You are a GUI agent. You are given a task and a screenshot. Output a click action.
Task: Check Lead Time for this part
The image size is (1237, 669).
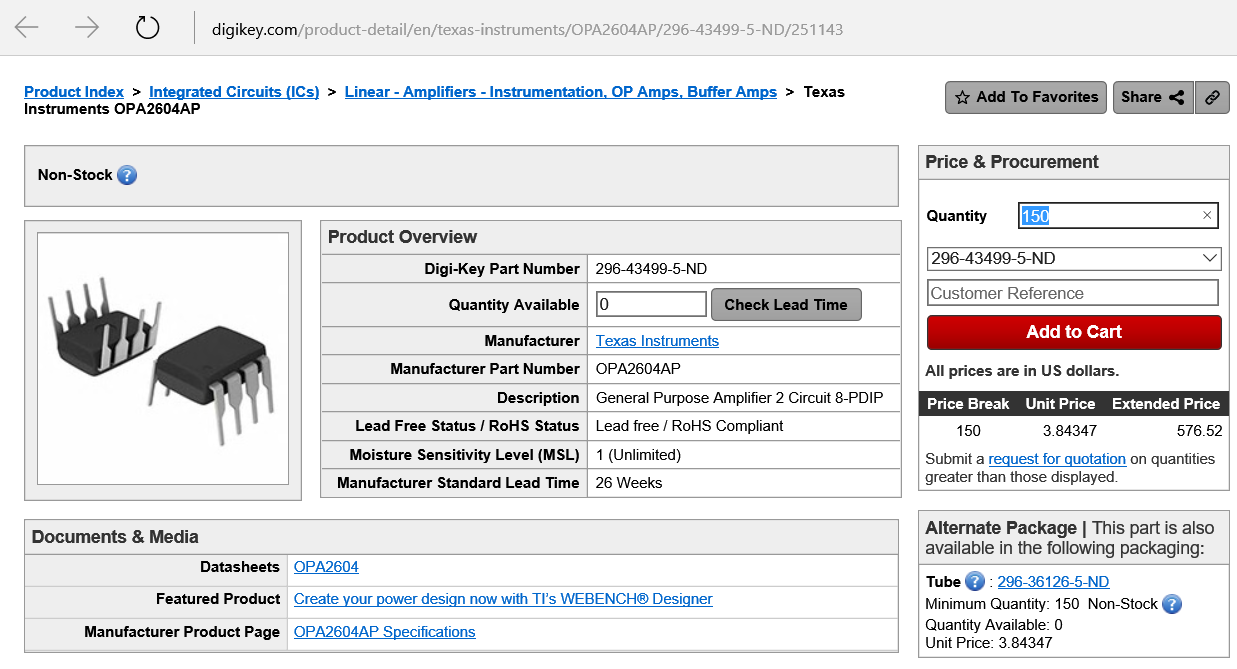tap(786, 305)
